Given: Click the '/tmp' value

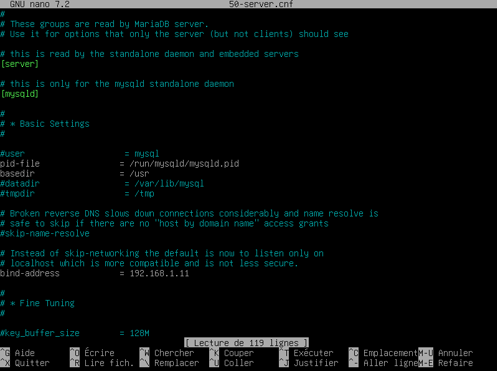Looking at the screenshot, I should (144, 194).
